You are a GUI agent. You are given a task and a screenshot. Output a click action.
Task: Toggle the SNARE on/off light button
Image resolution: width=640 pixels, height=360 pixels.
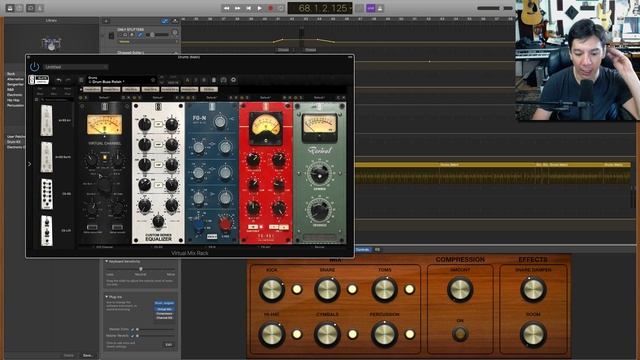pos(352,289)
